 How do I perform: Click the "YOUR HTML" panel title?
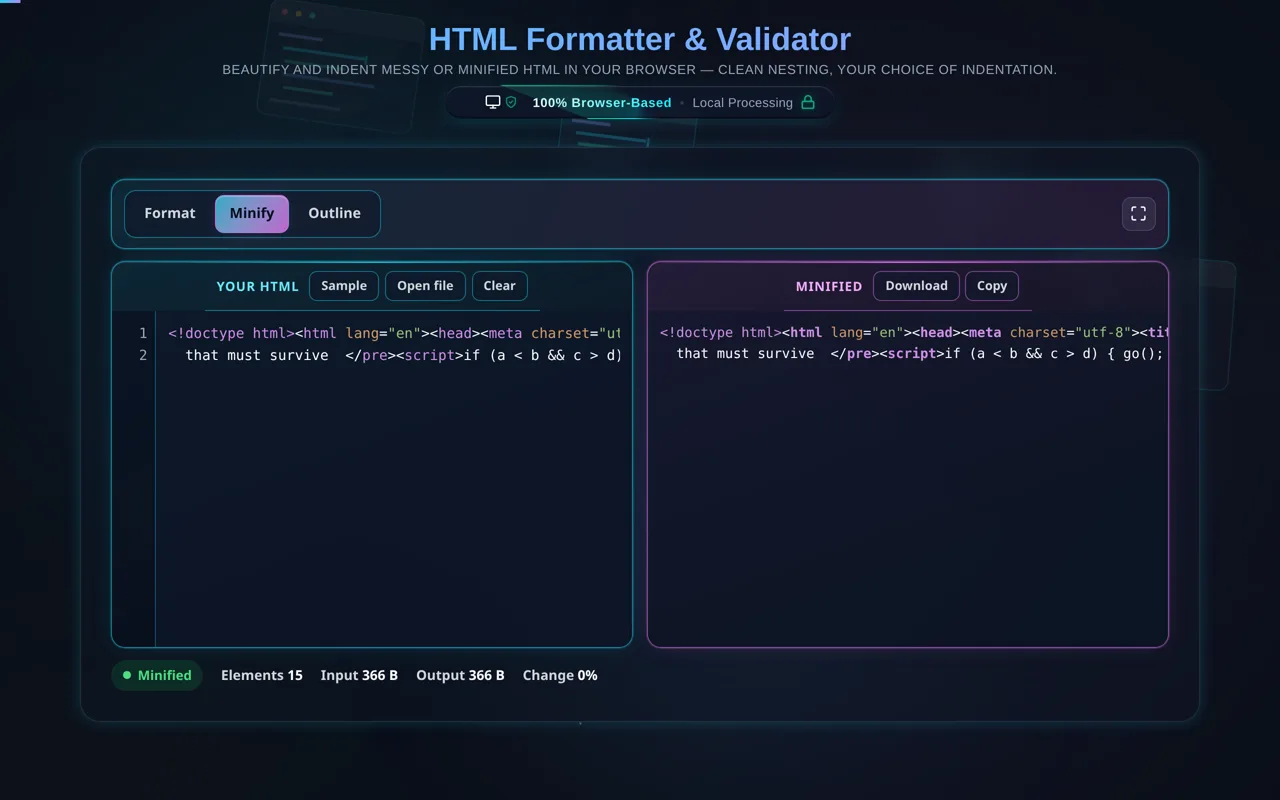[x=258, y=286]
